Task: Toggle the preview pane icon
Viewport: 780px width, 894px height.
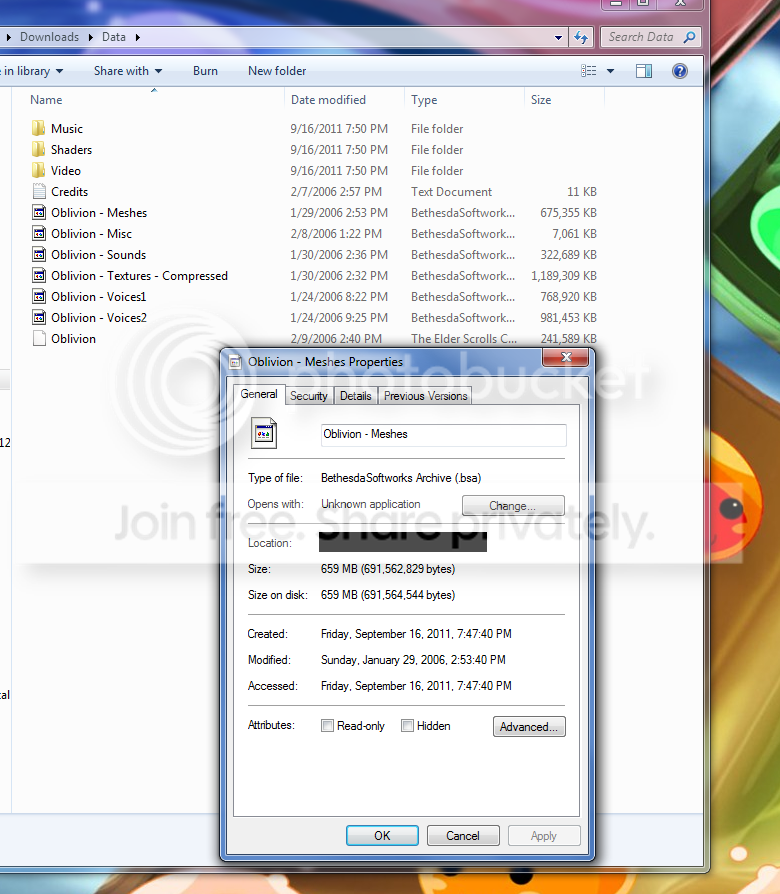Action: tap(644, 71)
